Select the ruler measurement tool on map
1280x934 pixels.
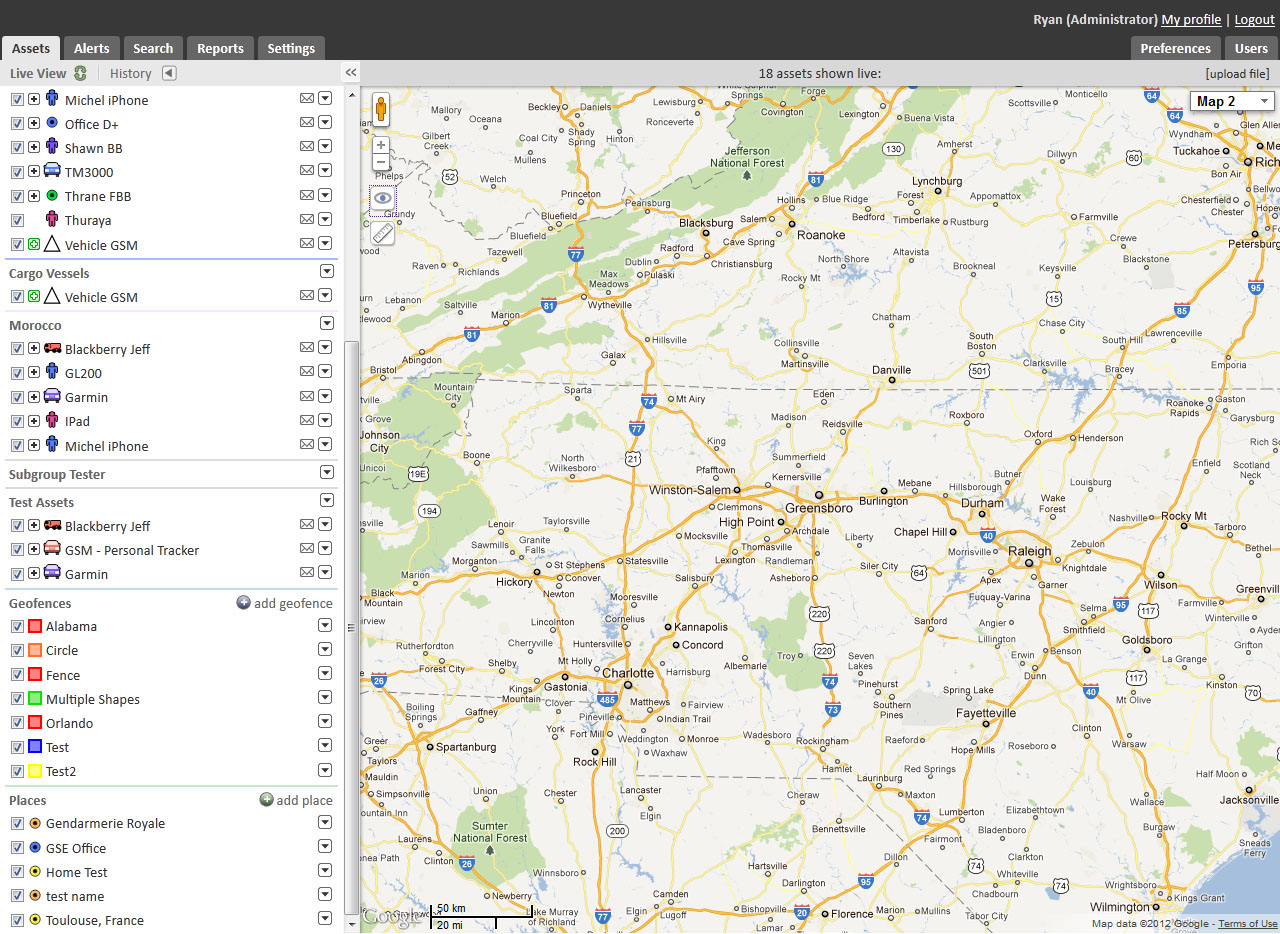tap(382, 233)
